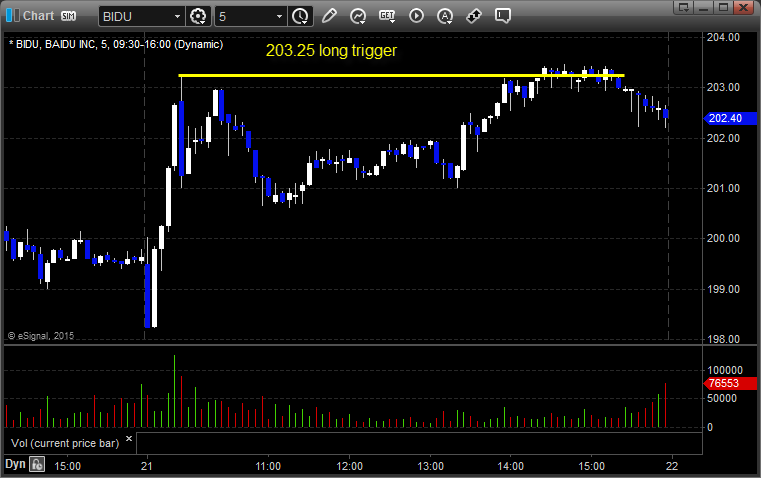The height and width of the screenshot is (478, 761).
Task: Click the 199.00 price axis label
Action: coord(723,289)
